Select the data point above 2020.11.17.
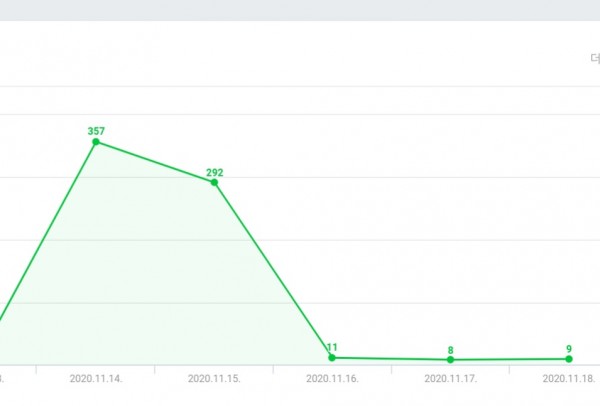Screen dimensions: 600x406 [450, 360]
